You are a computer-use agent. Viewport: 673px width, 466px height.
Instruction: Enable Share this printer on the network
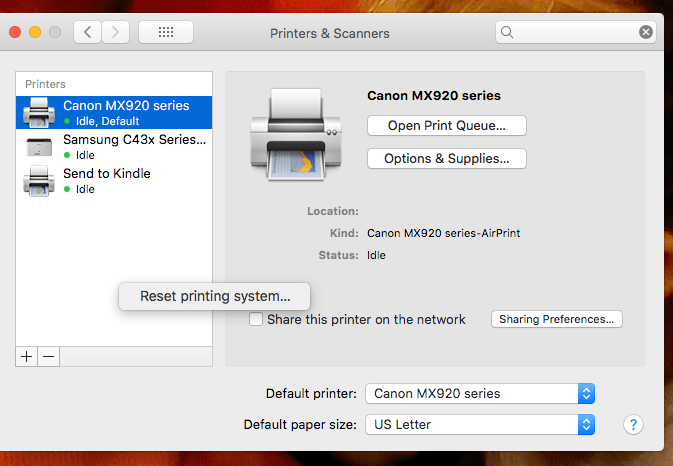point(257,320)
